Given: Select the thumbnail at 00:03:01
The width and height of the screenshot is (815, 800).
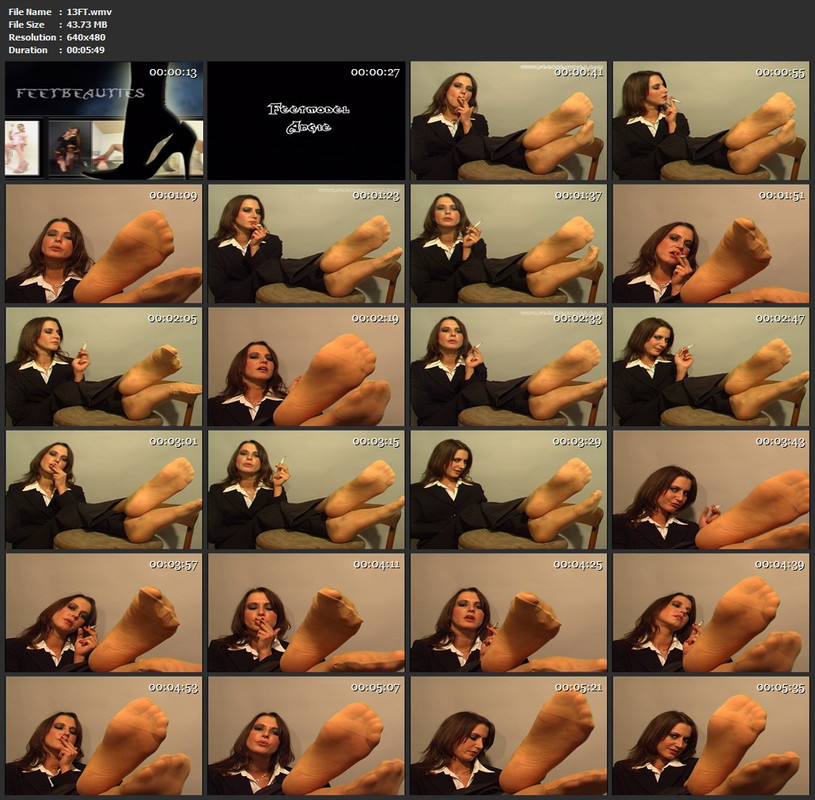Looking at the screenshot, I should coord(104,490).
